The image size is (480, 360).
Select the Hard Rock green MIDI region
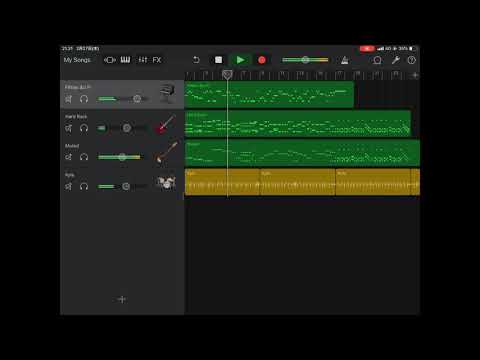point(298,124)
